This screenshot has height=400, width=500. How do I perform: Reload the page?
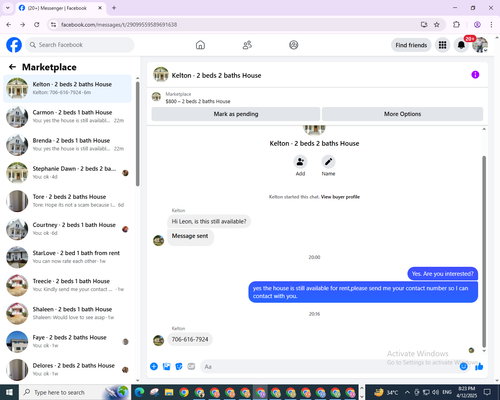(x=37, y=24)
